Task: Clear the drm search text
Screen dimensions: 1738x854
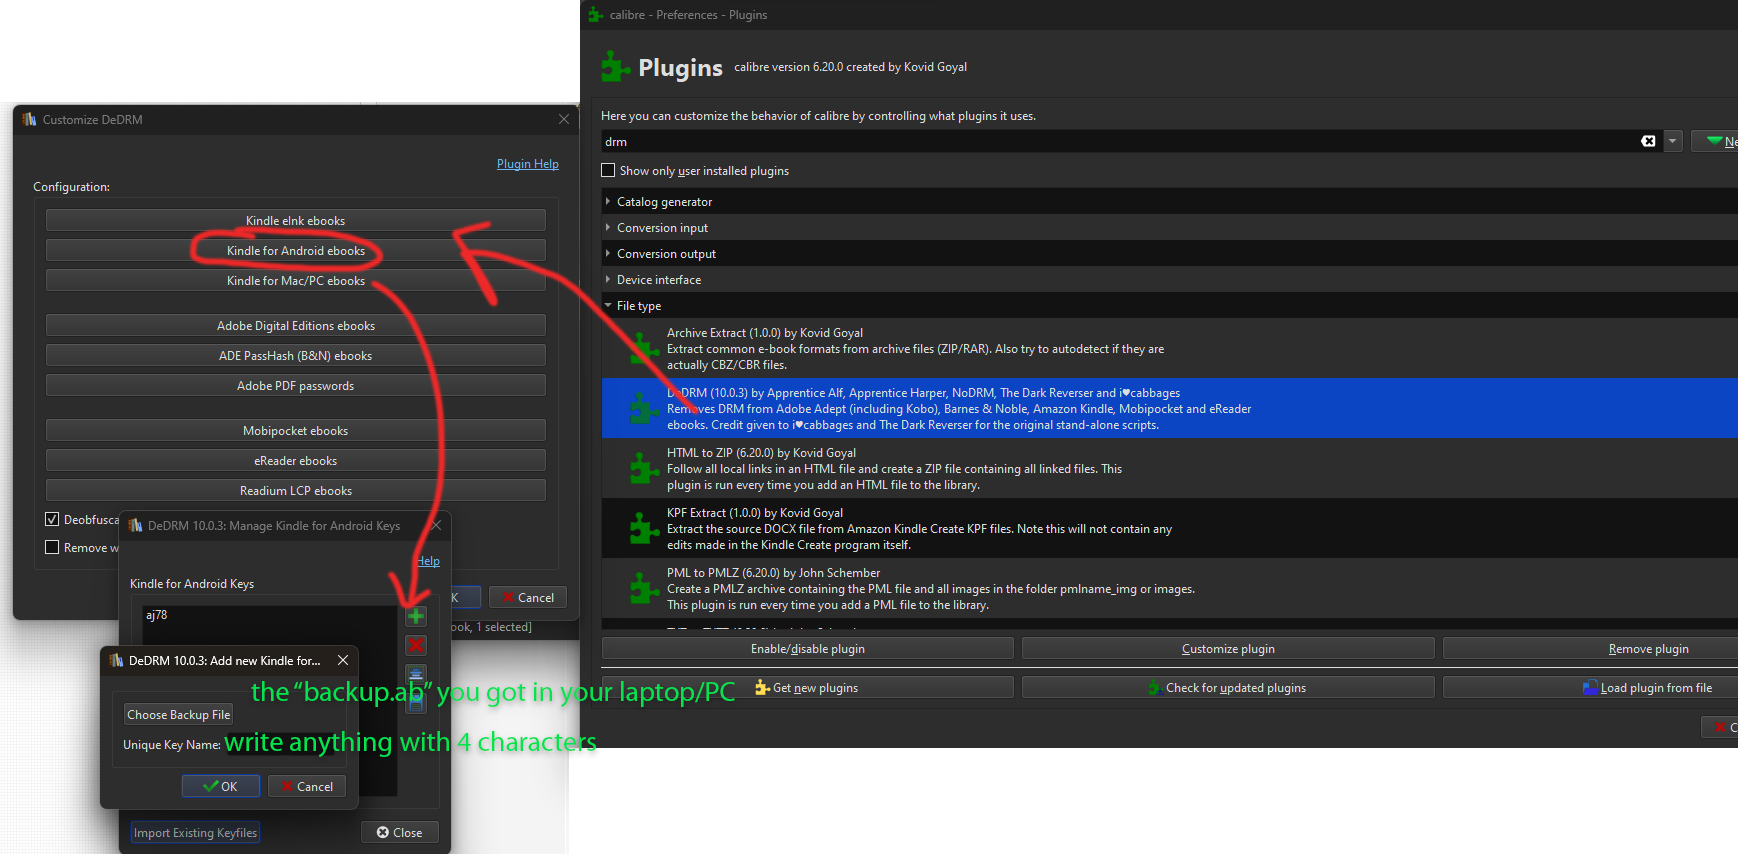Action: tap(1648, 141)
